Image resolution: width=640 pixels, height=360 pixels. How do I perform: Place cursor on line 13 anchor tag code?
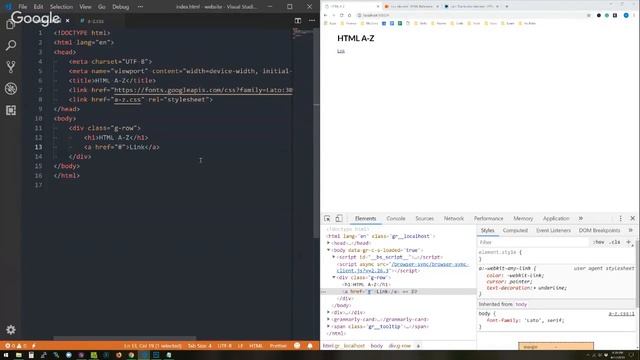[x=122, y=147]
